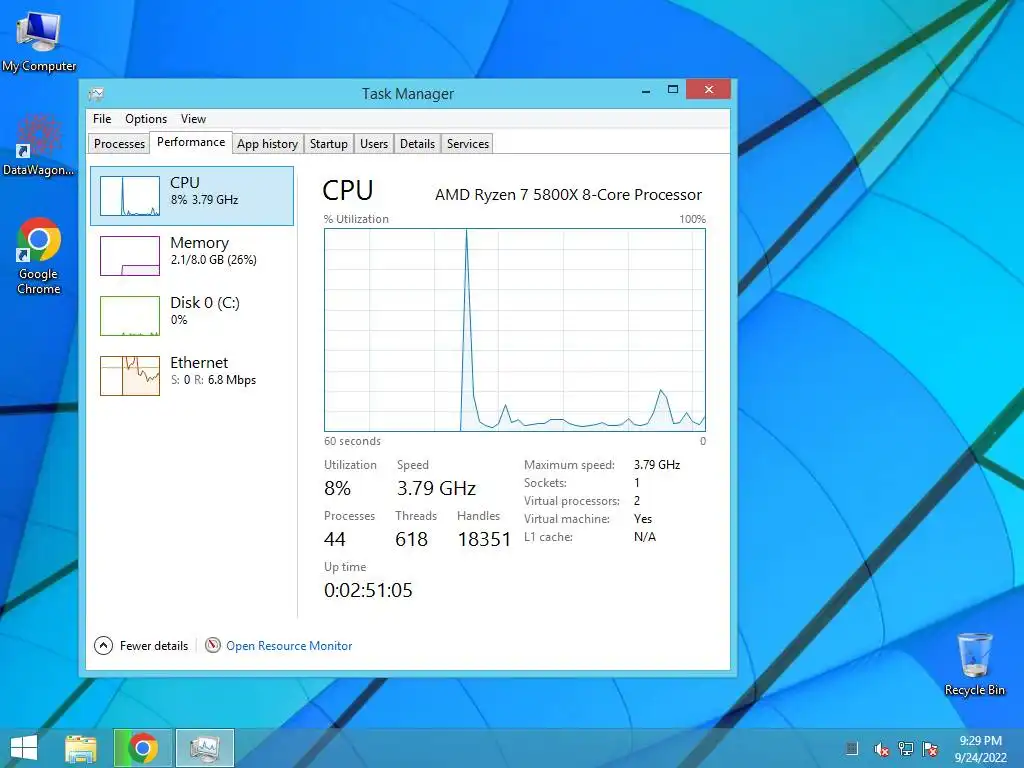The width and height of the screenshot is (1024, 768).
Task: Click the Threads value 618
Action: coord(411,539)
